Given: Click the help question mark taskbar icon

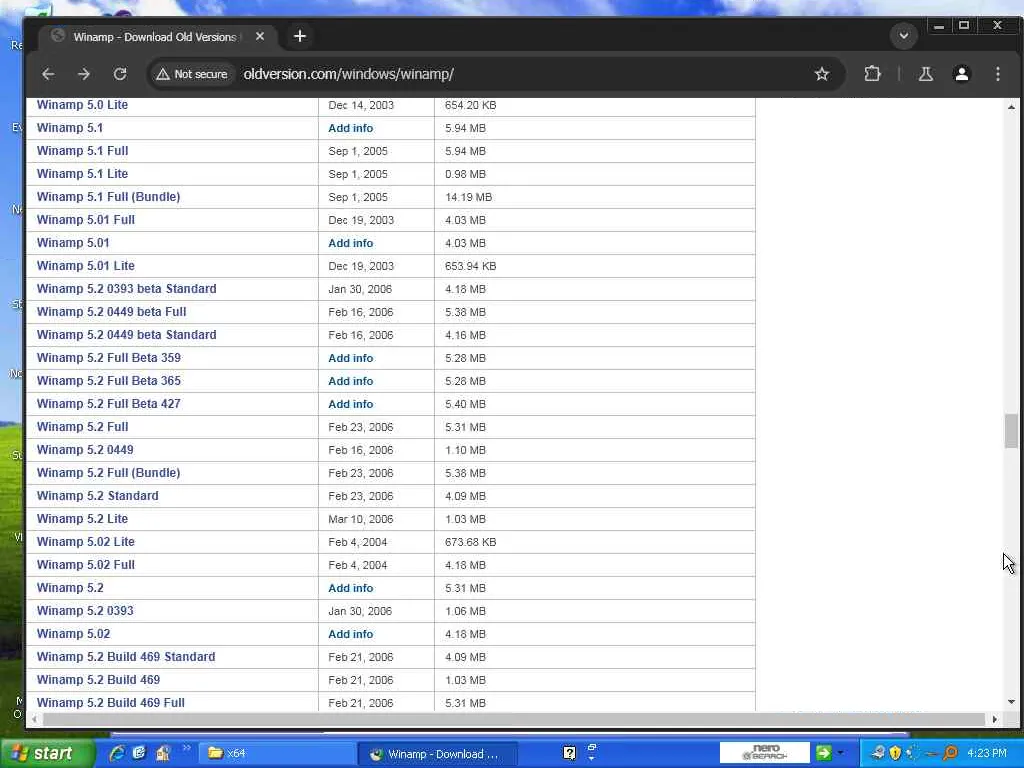Looking at the screenshot, I should [x=569, y=753].
